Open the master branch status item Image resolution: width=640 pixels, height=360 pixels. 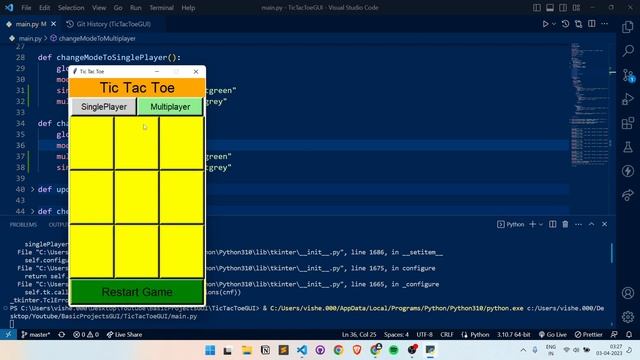point(35,334)
